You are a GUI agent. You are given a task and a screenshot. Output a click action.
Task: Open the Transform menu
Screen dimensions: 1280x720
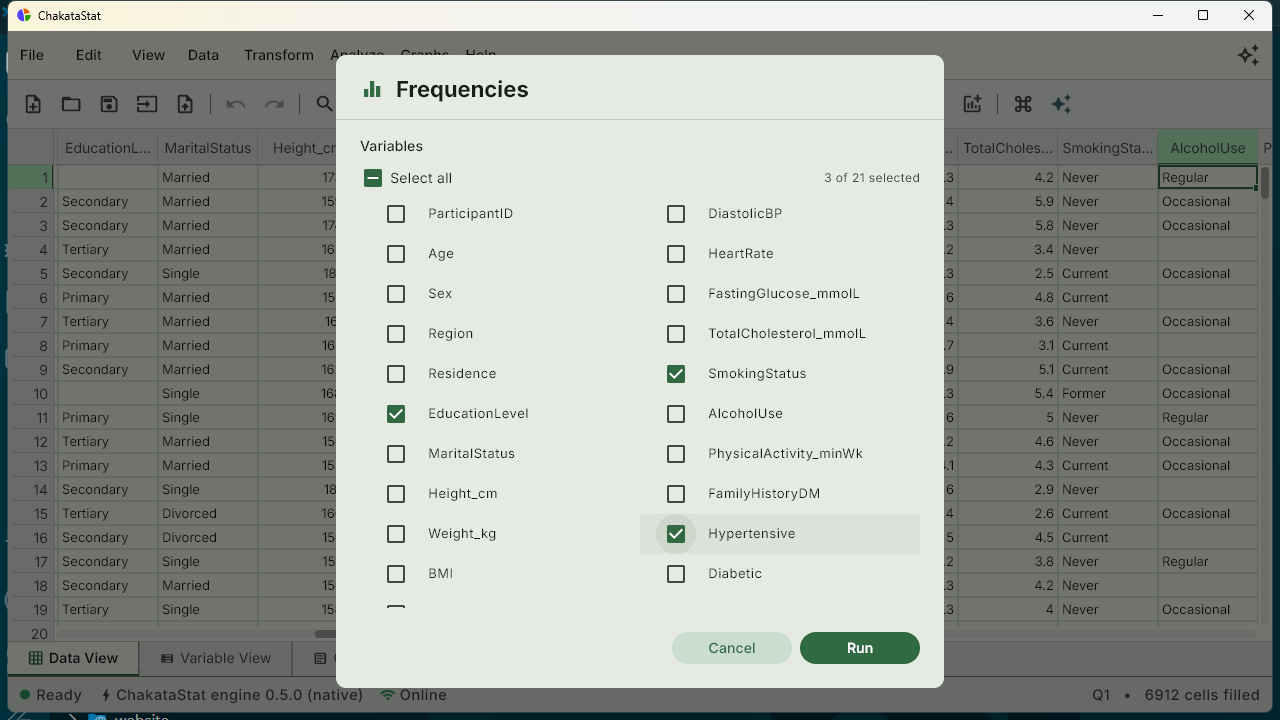(x=279, y=55)
